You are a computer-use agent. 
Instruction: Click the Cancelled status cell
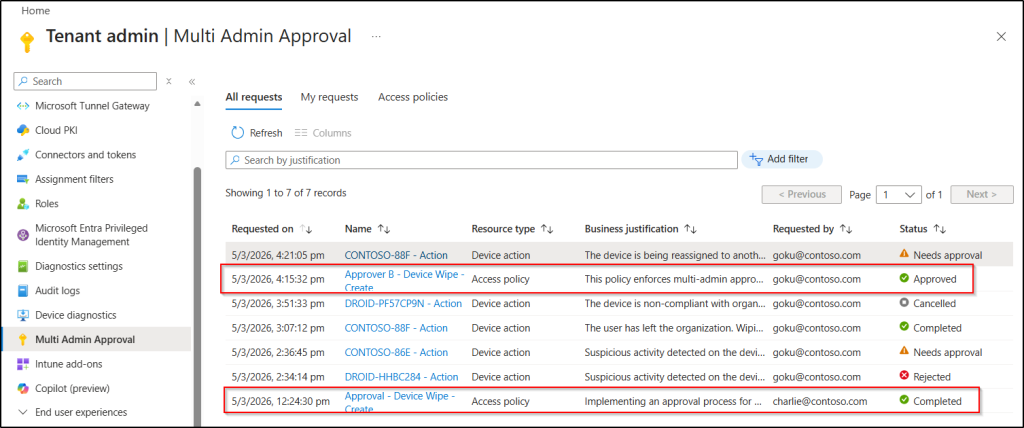[927, 303]
